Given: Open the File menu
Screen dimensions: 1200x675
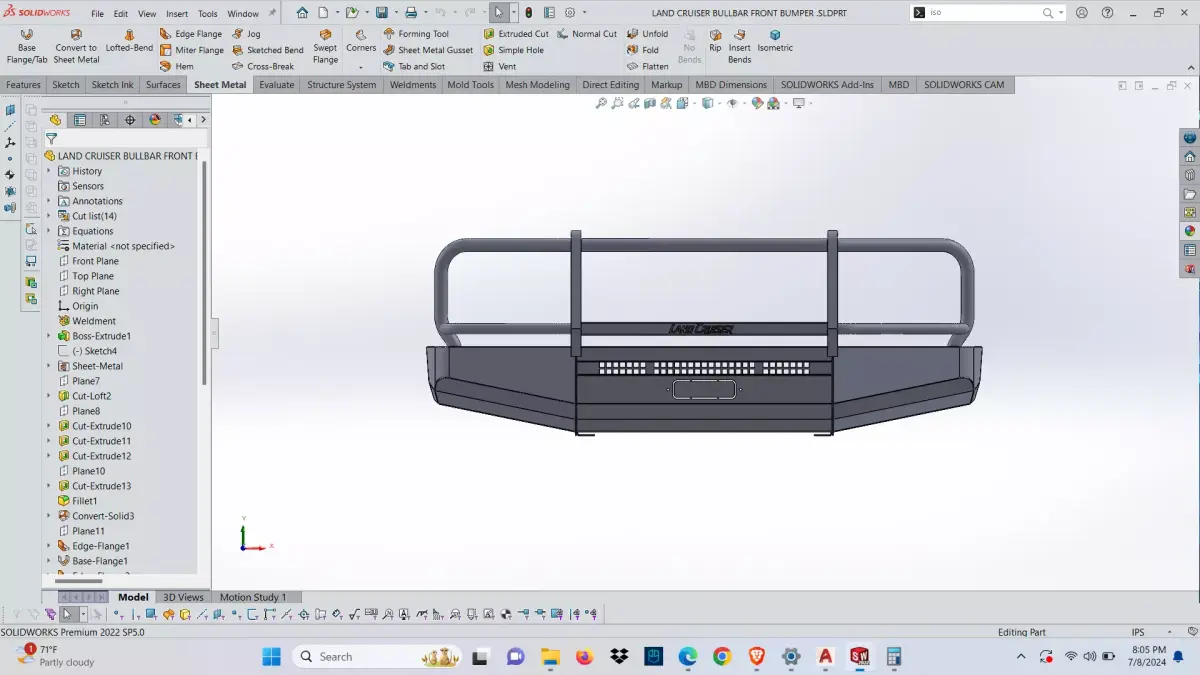Looking at the screenshot, I should 97,14.
